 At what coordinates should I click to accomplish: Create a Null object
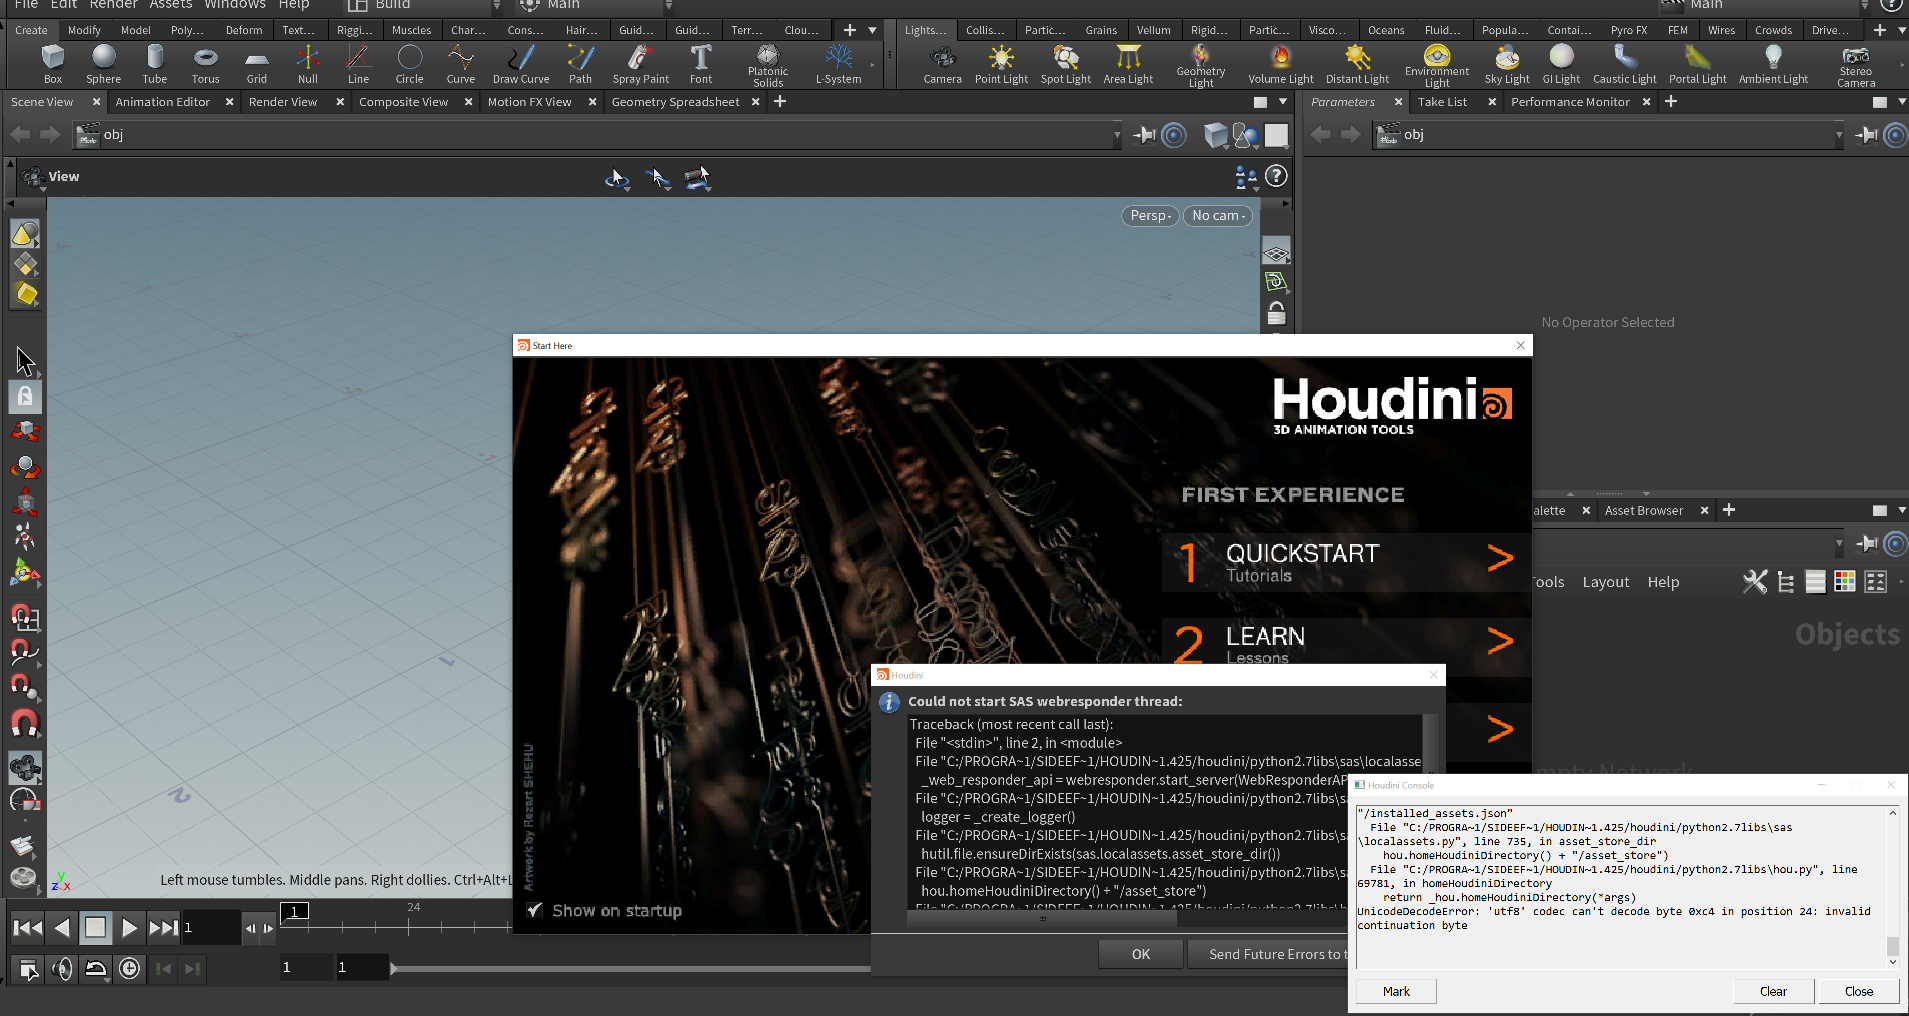(x=308, y=64)
